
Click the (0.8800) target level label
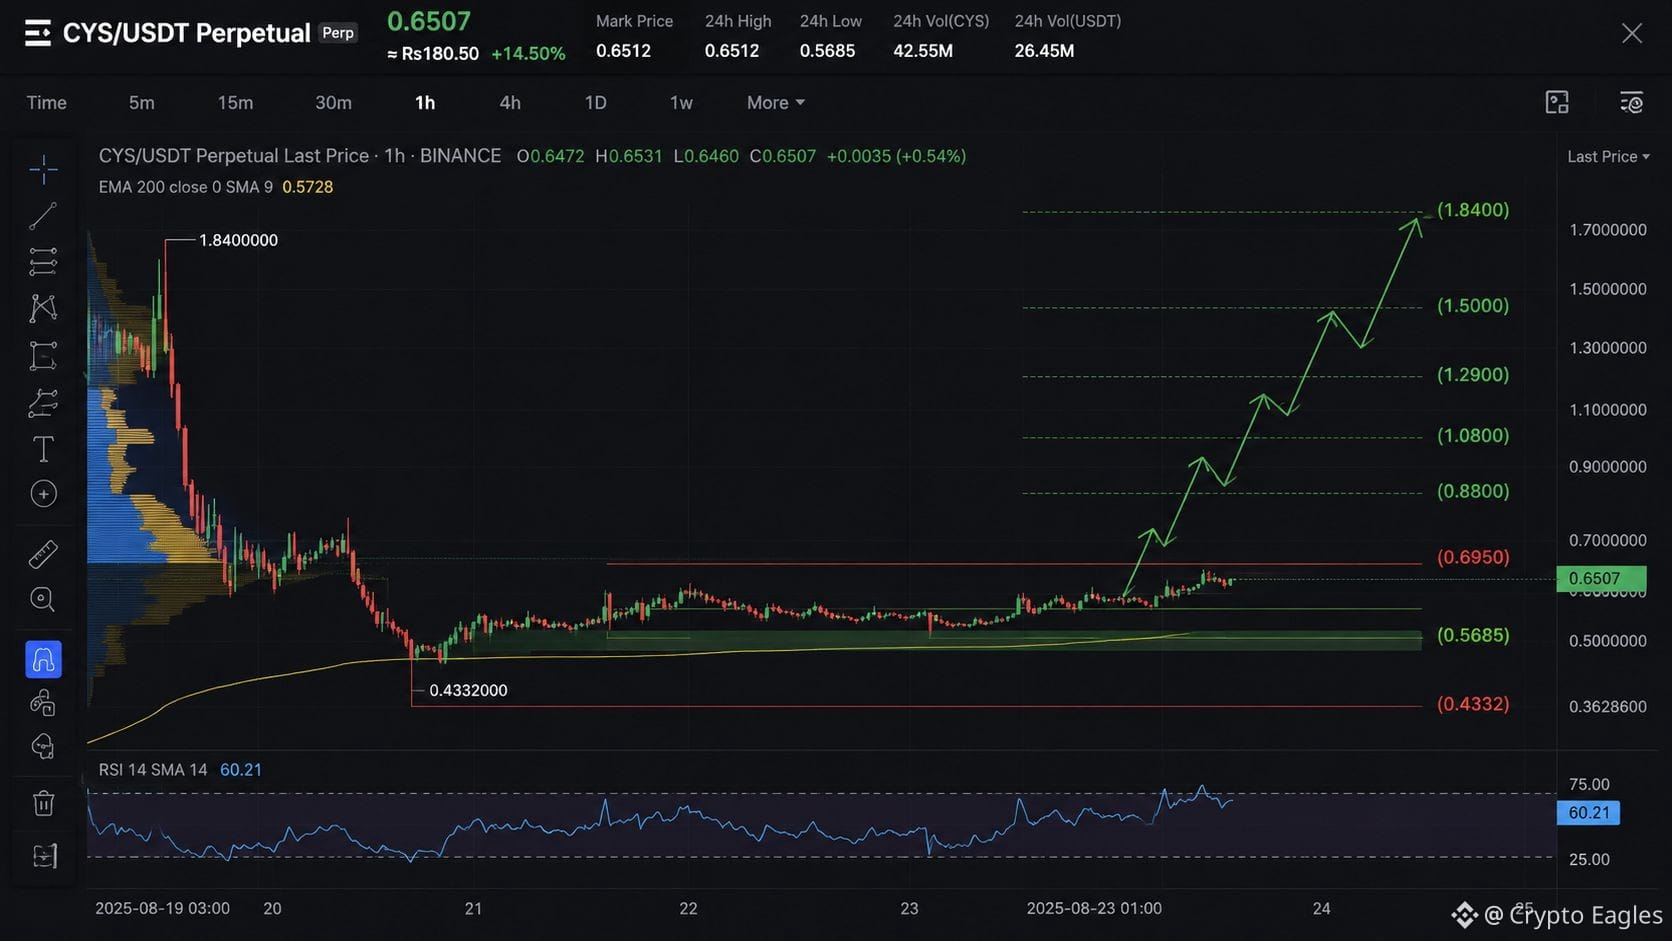(1473, 491)
